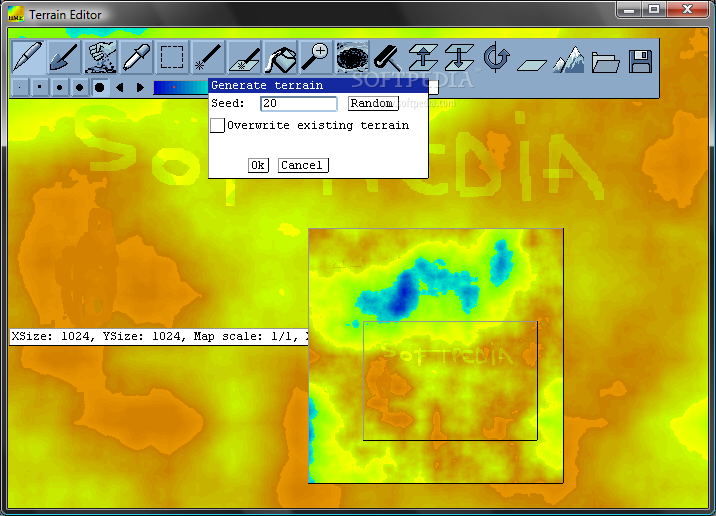The image size is (716, 516).
Task: Click the mountain generate terrain icon
Action: [569, 59]
